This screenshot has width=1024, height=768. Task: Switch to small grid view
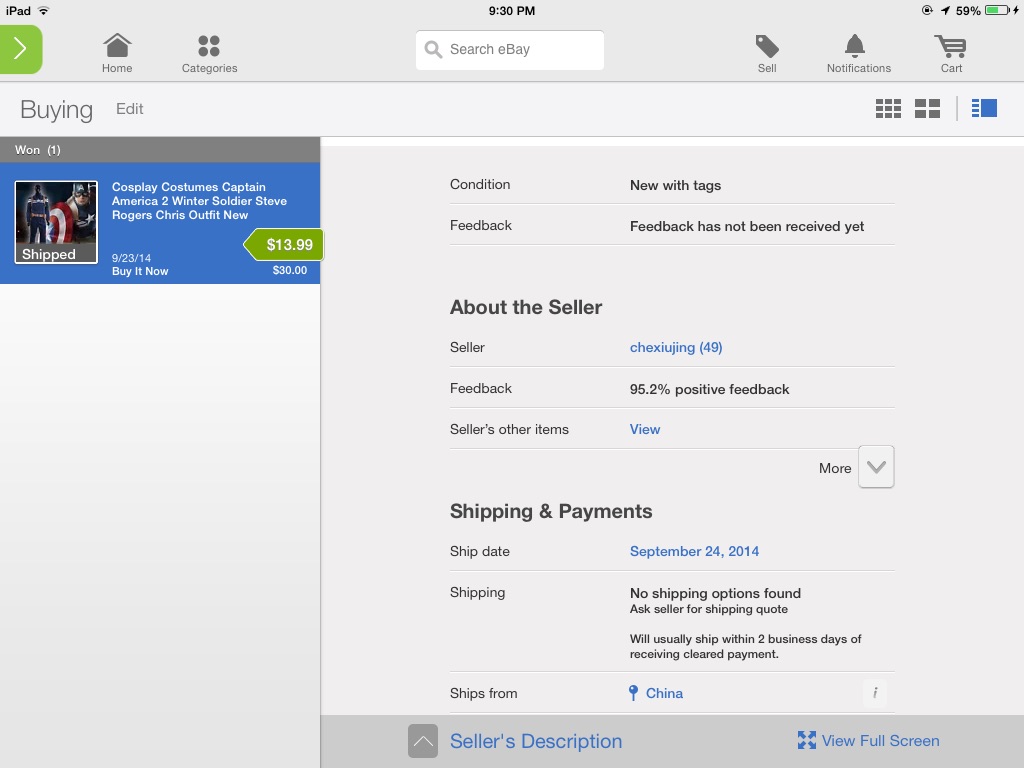click(x=888, y=108)
